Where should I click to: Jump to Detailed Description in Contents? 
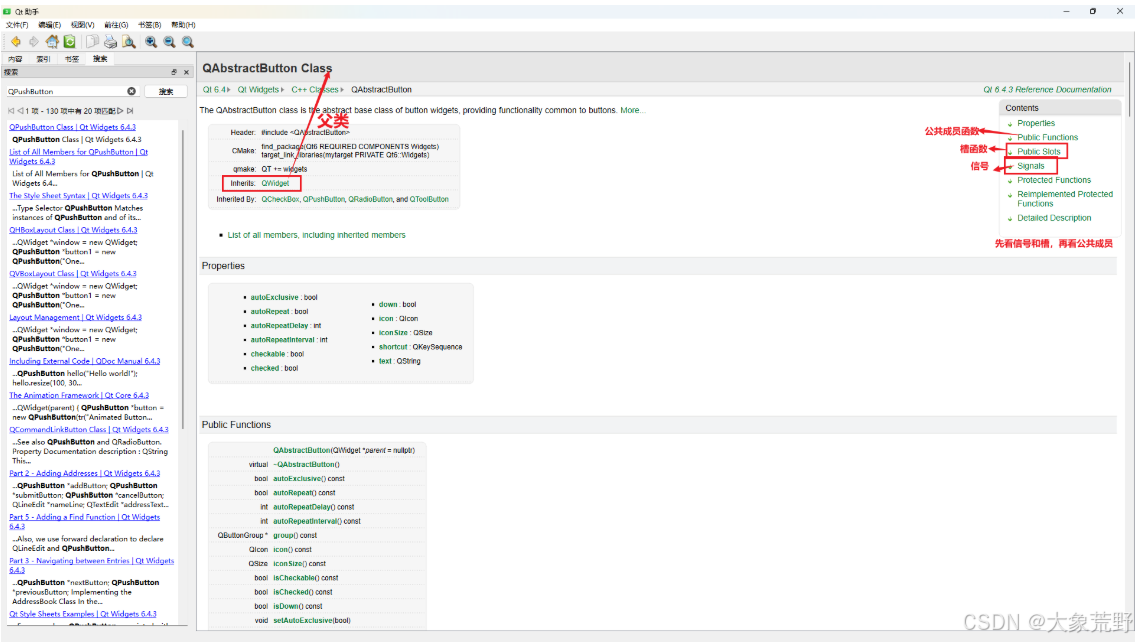[x=1054, y=218]
